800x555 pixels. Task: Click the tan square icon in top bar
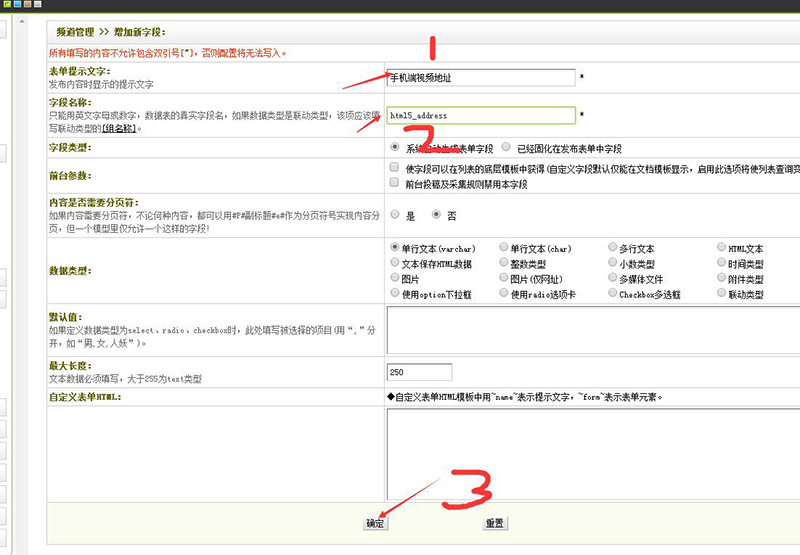(x=27, y=4)
